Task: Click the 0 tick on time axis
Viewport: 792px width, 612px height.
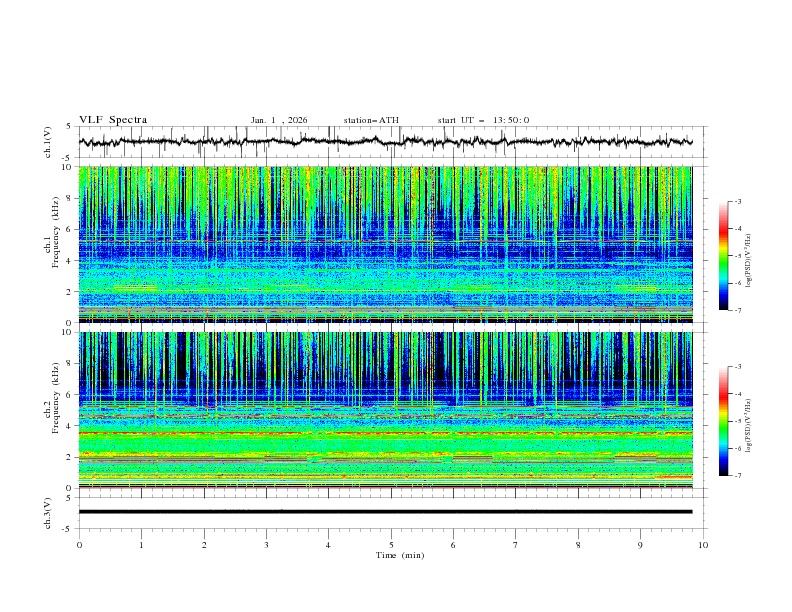Action: pyautogui.click(x=79, y=545)
